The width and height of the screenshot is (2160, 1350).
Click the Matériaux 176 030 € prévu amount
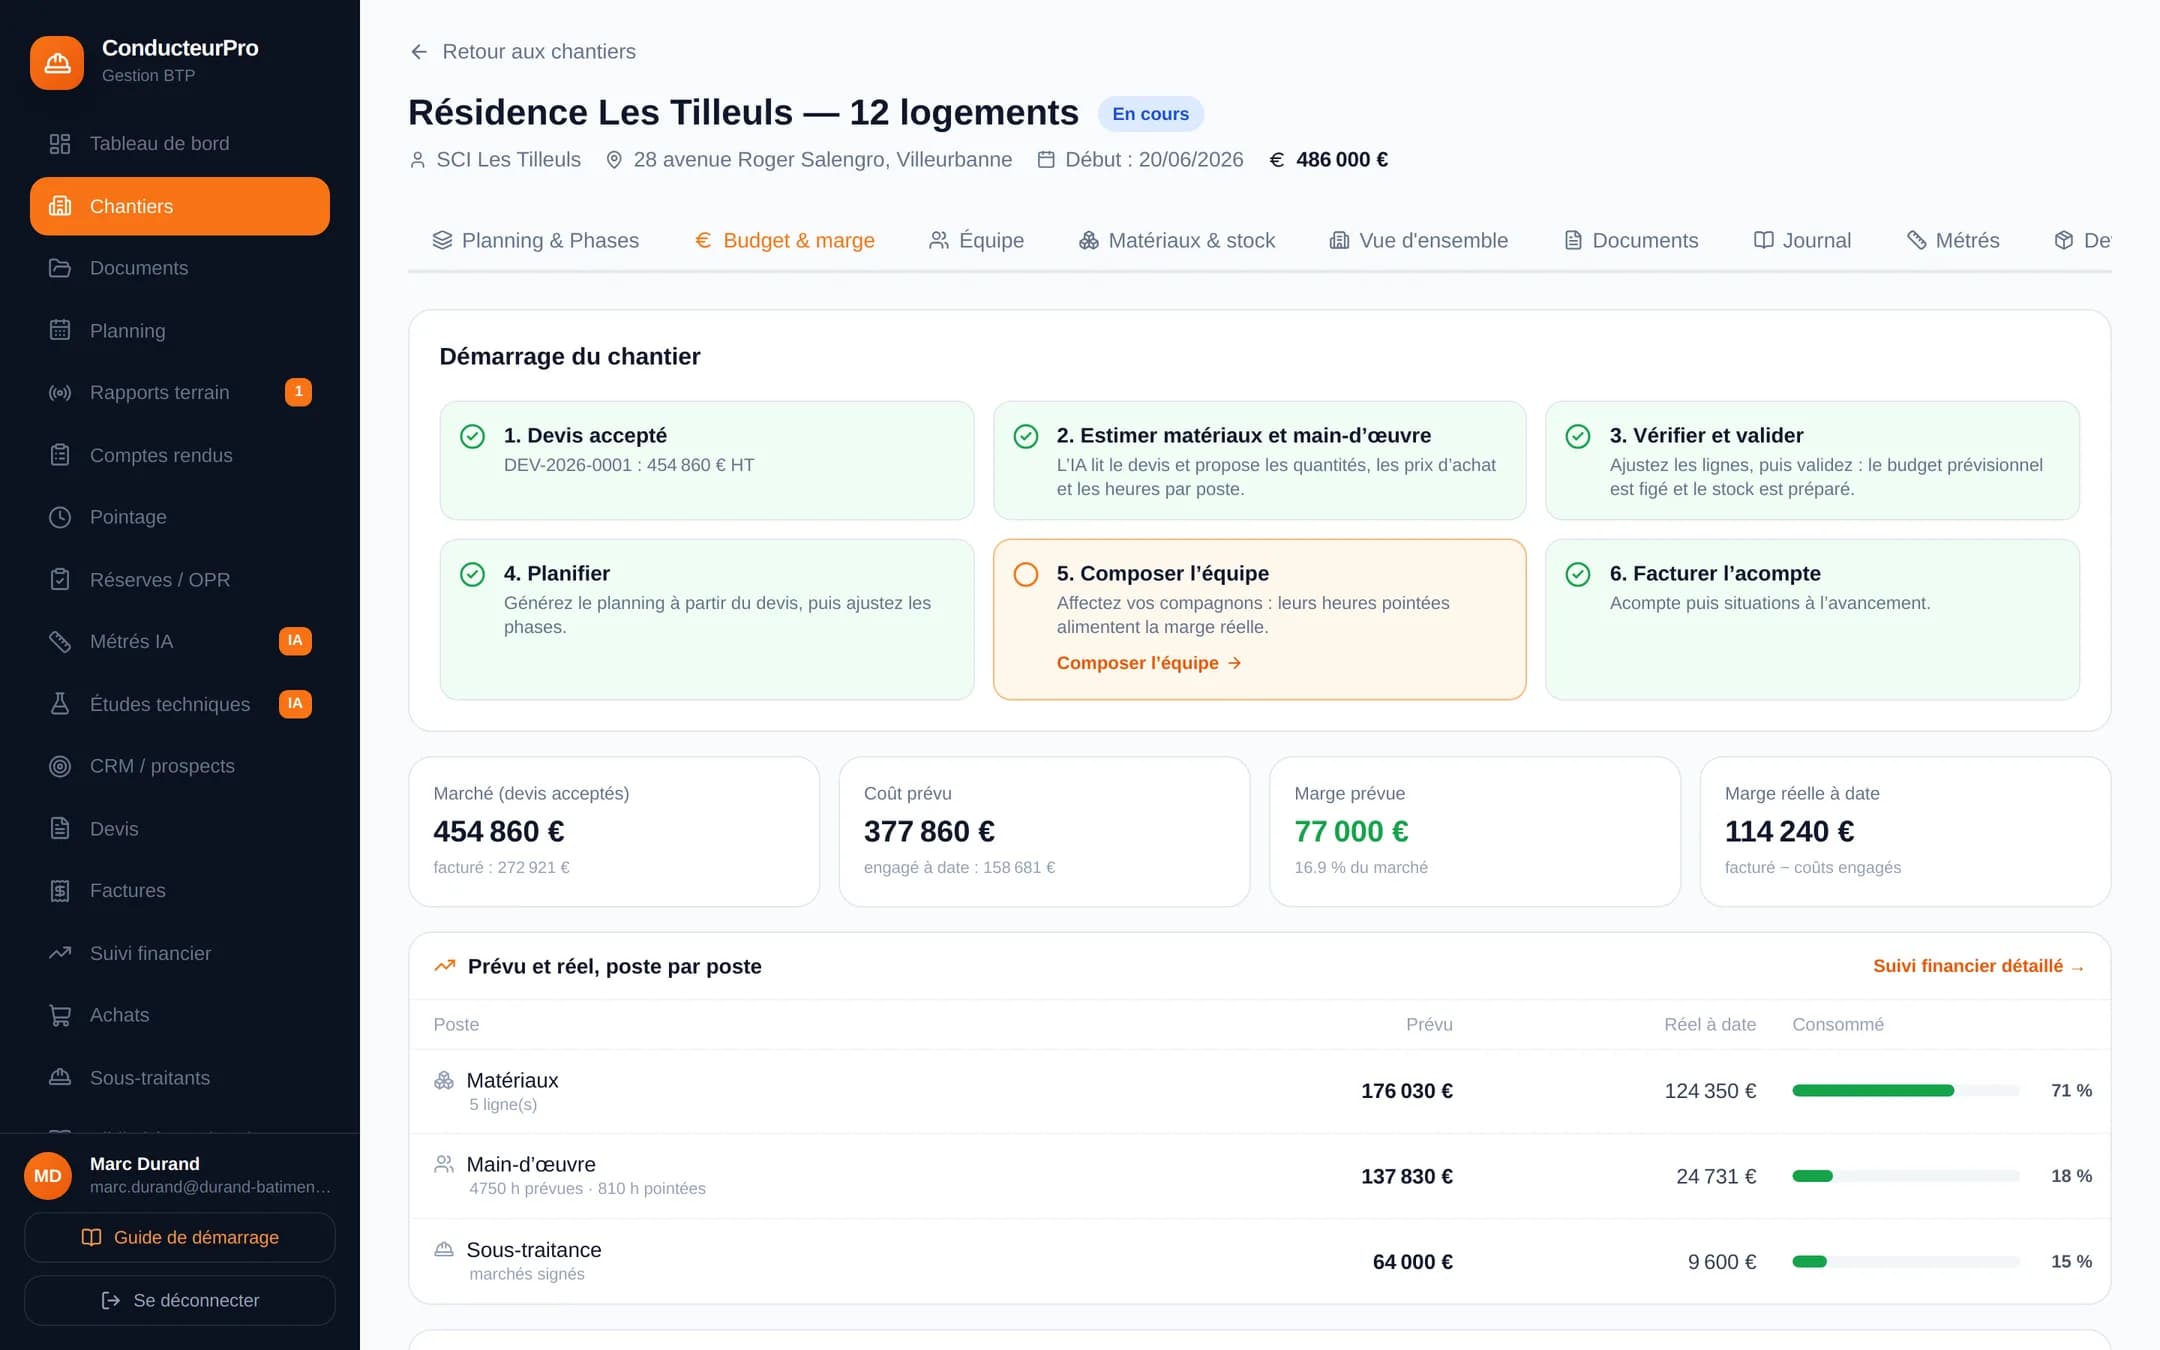[1406, 1091]
